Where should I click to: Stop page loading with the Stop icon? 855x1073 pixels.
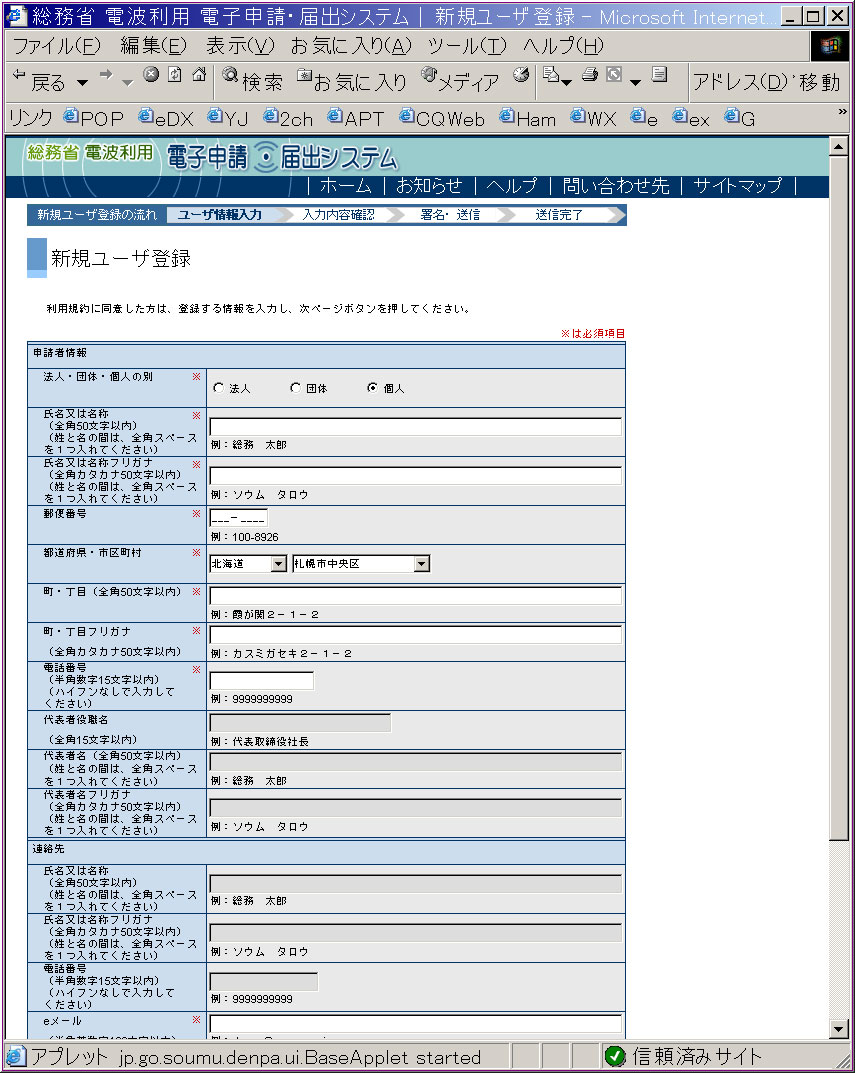point(151,74)
